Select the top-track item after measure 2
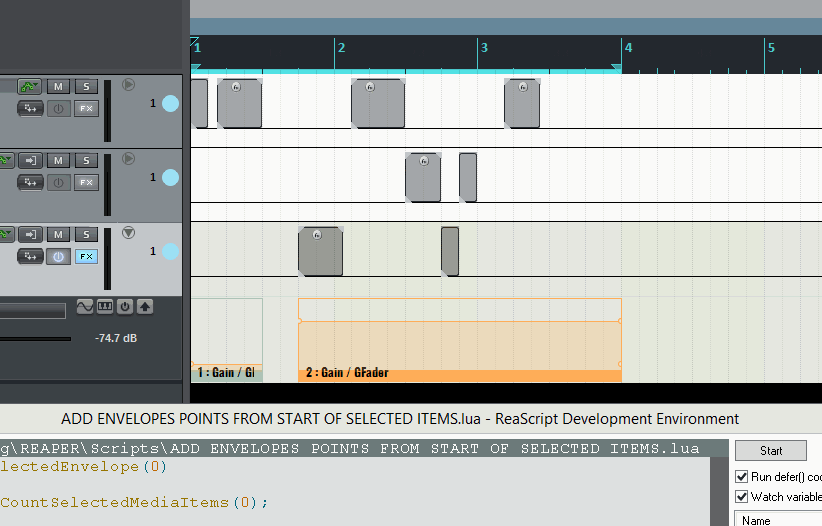Viewport: 822px width, 526px height. pos(378,103)
